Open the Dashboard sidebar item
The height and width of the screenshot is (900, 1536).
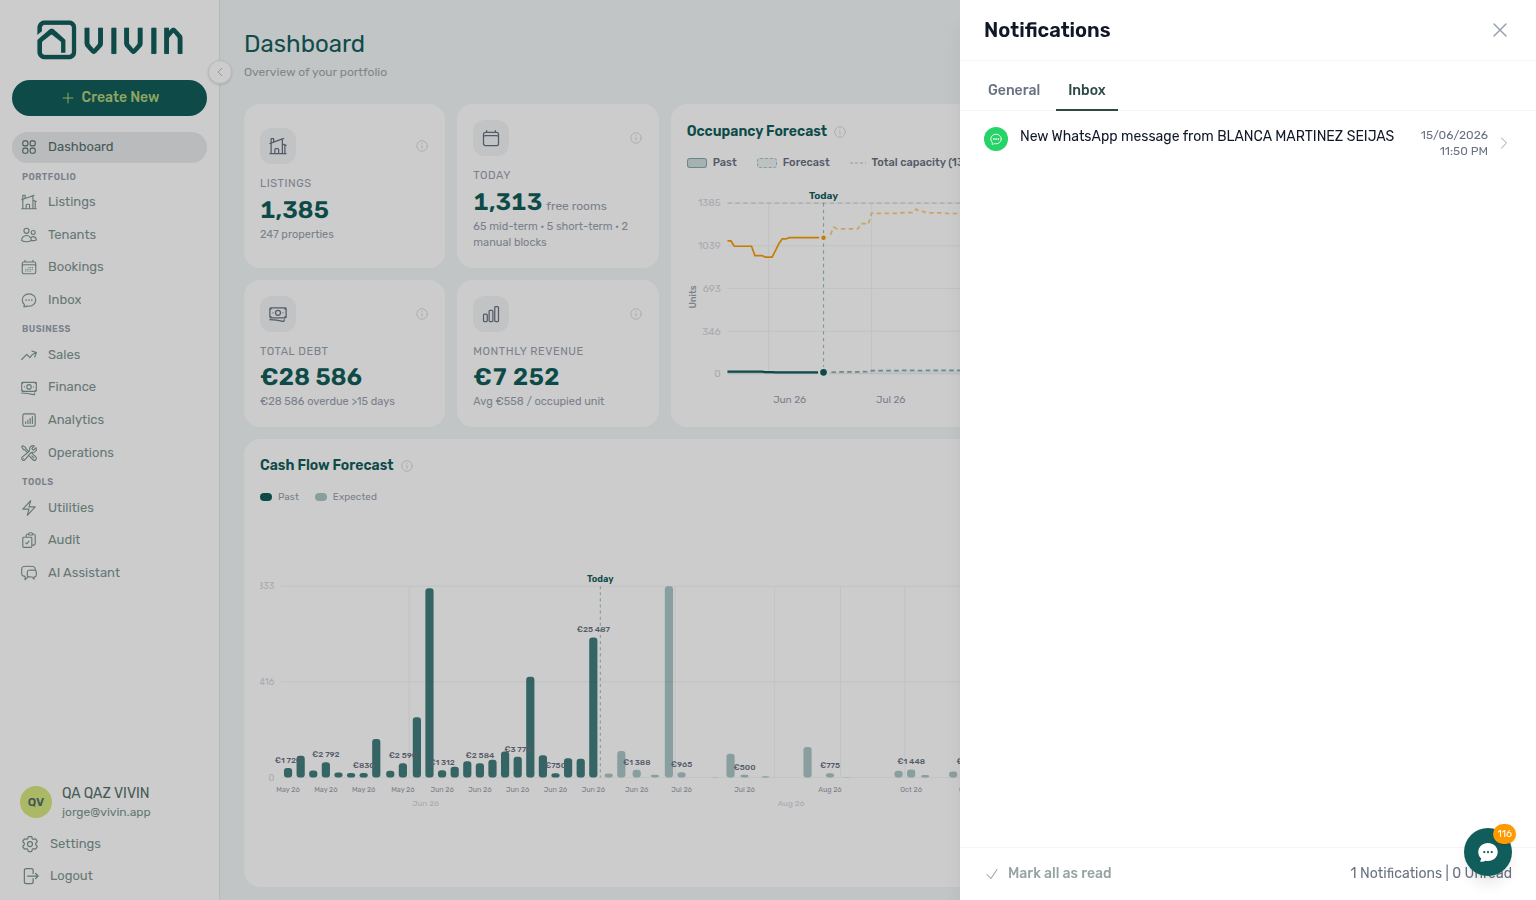(x=109, y=147)
